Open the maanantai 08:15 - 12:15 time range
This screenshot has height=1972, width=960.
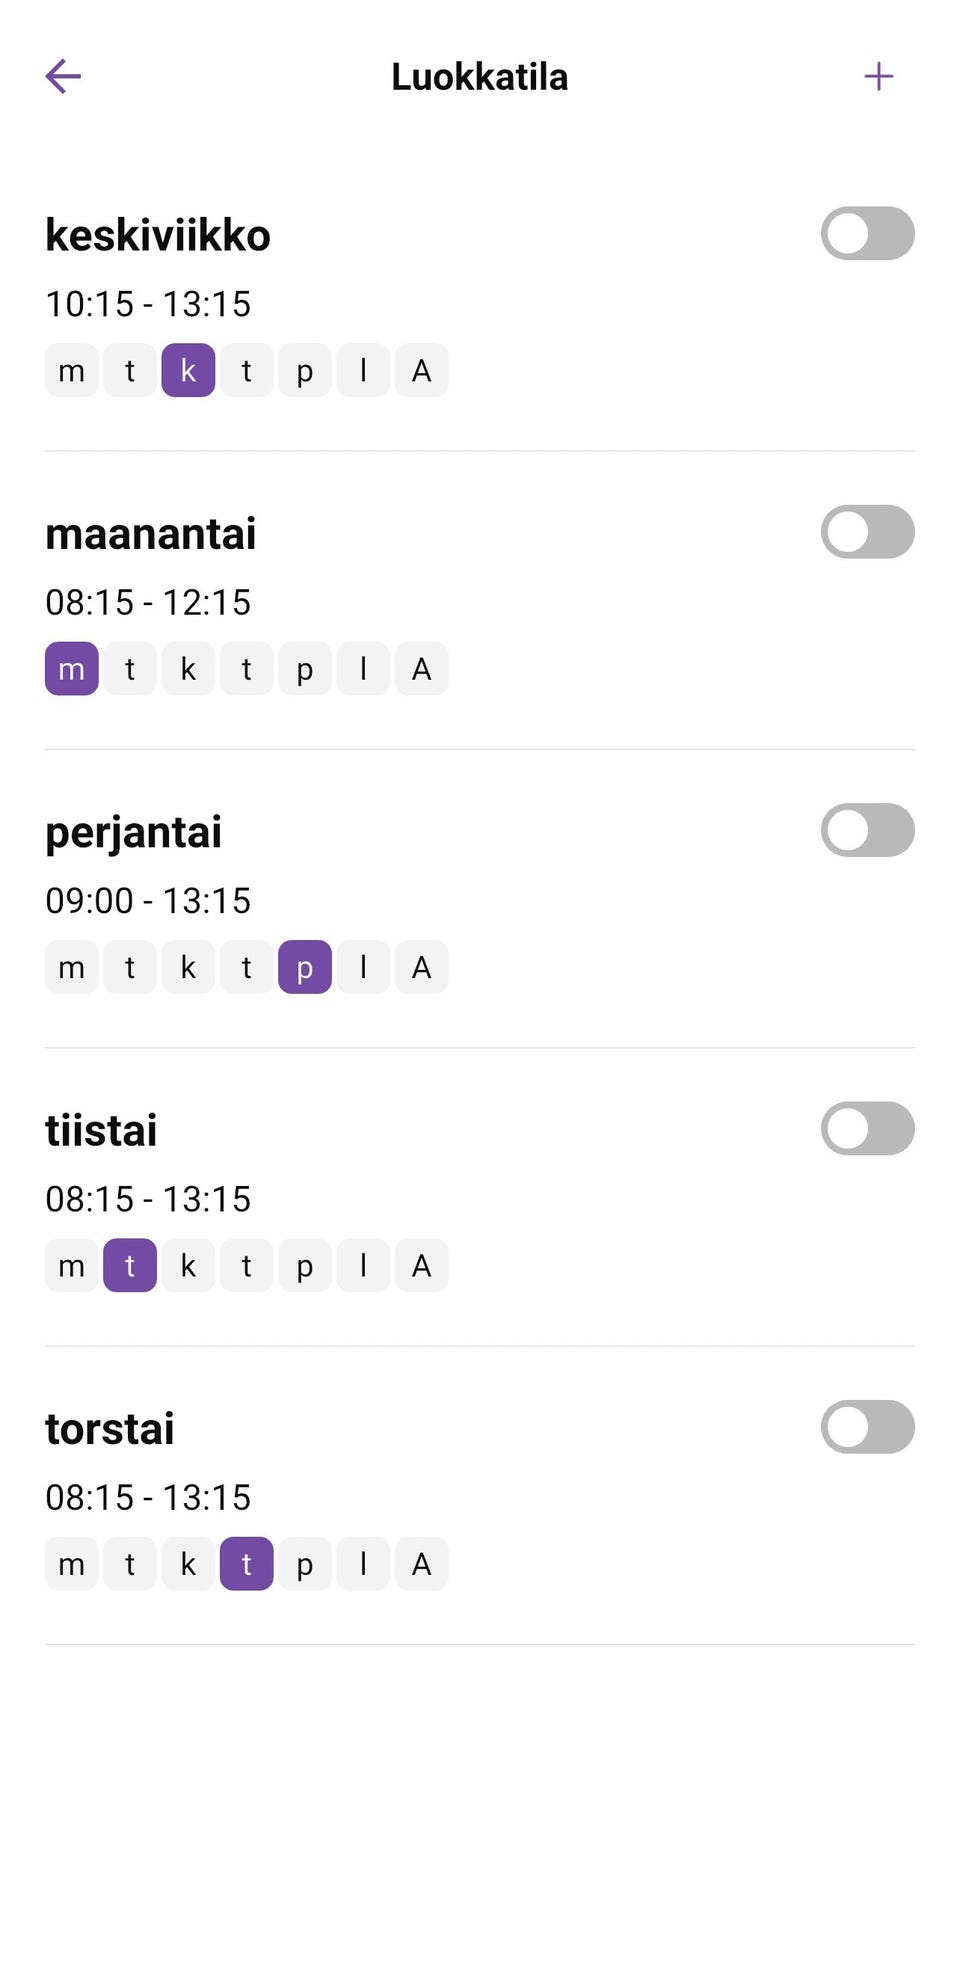pos(148,602)
